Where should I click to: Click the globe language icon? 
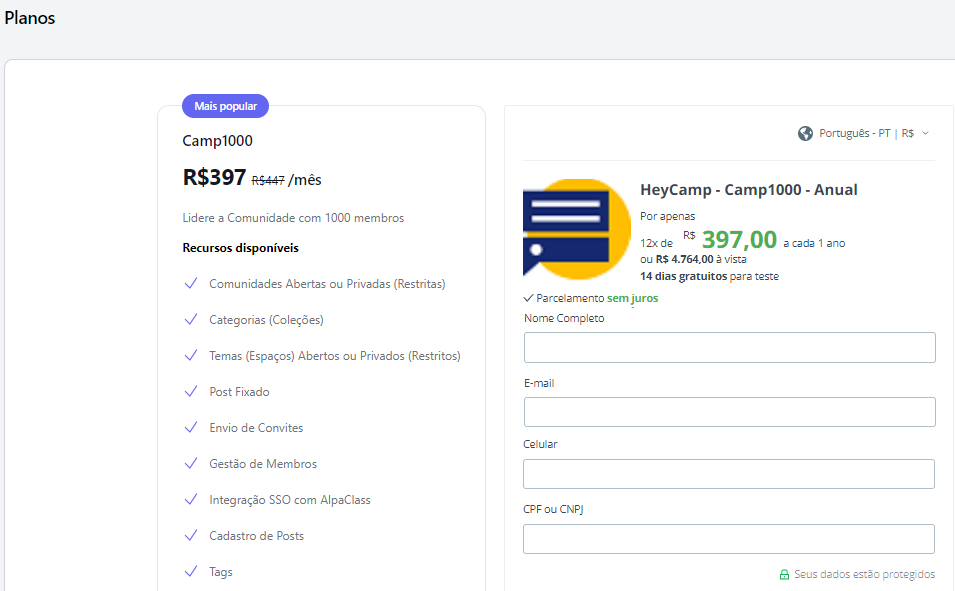805,133
